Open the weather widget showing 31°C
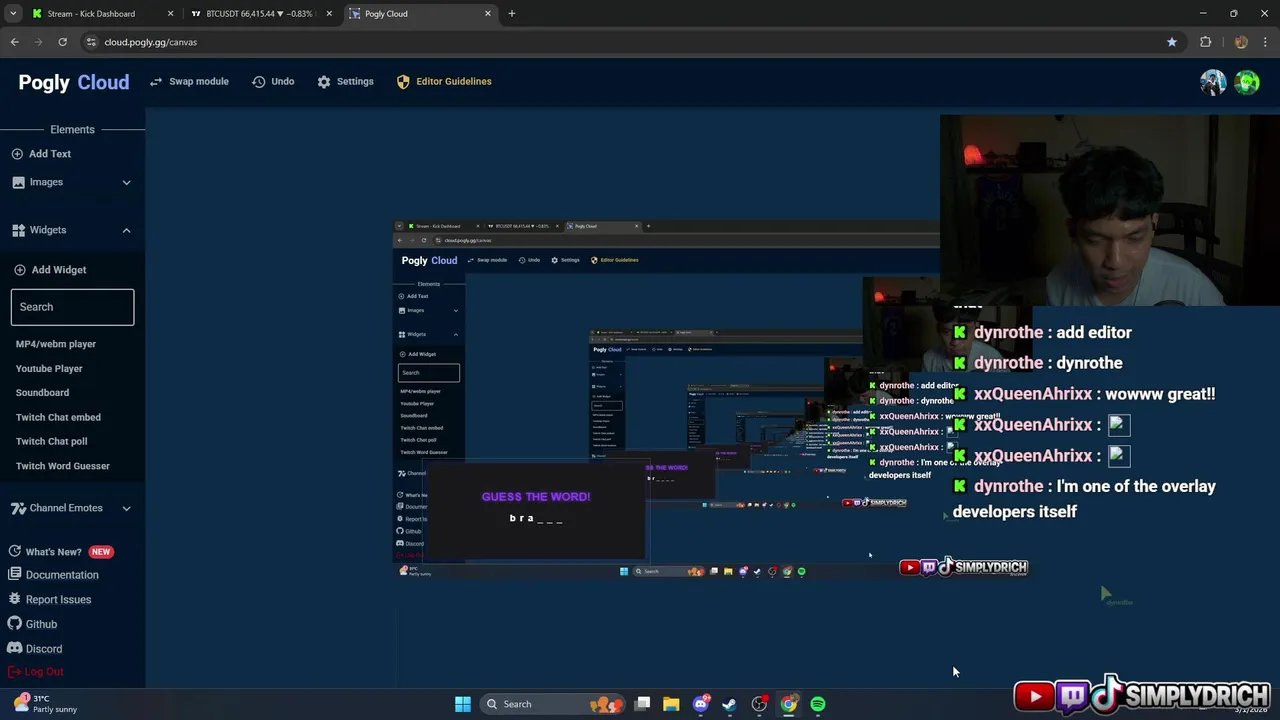The height and width of the screenshot is (720, 1280). click(x=45, y=704)
